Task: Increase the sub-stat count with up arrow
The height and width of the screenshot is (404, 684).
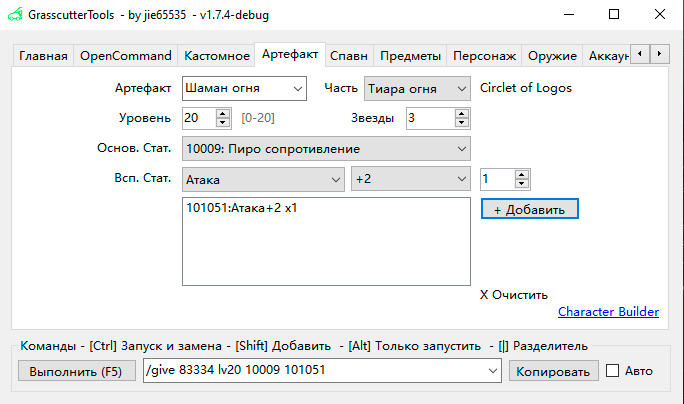Action: coord(521,175)
